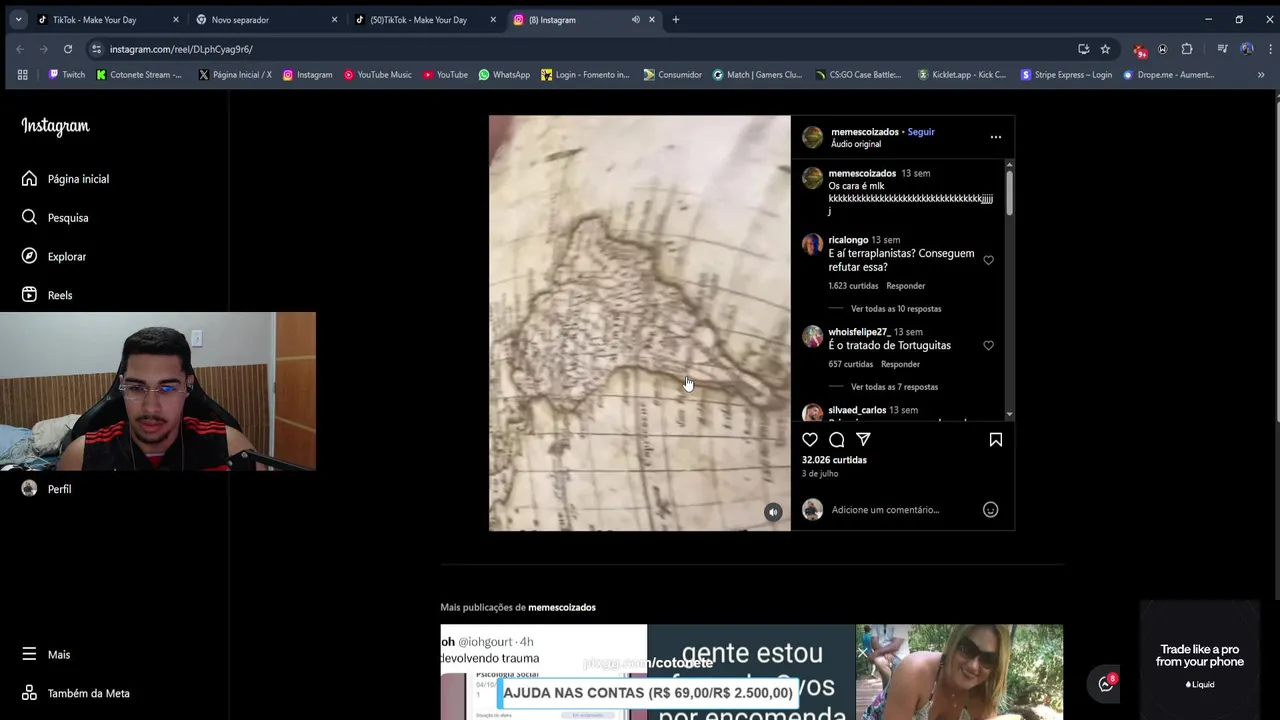Like whoisfelipe27_'s comment
Screen dimensions: 1280x720
[x=988, y=345]
